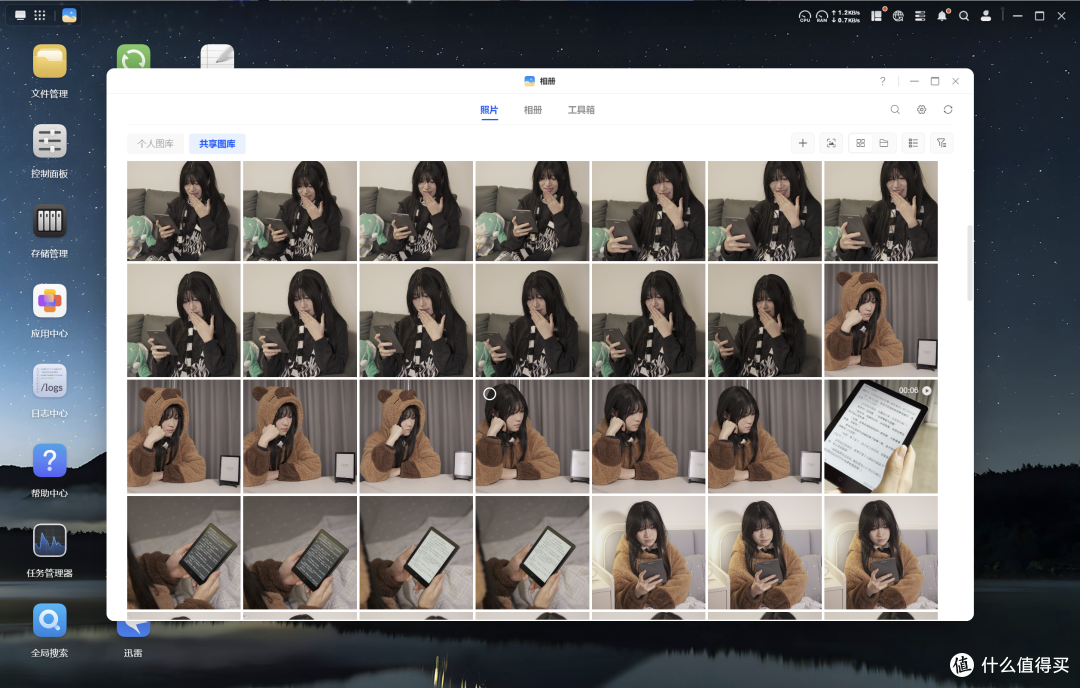Open album settings gear icon
The width and height of the screenshot is (1080, 688).
(x=922, y=110)
